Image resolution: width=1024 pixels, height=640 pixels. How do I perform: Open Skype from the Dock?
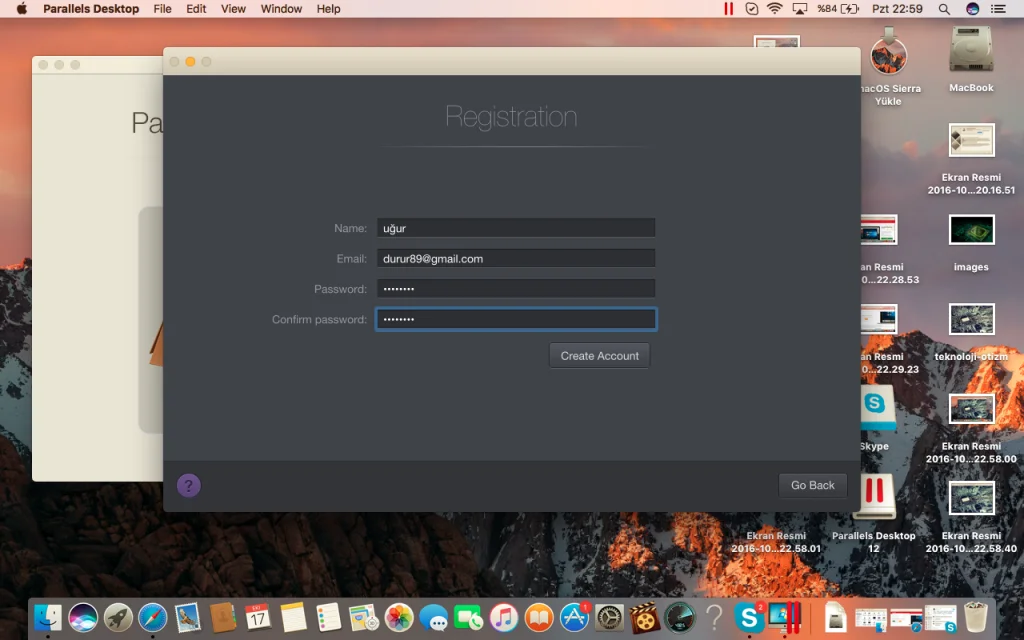pos(748,617)
